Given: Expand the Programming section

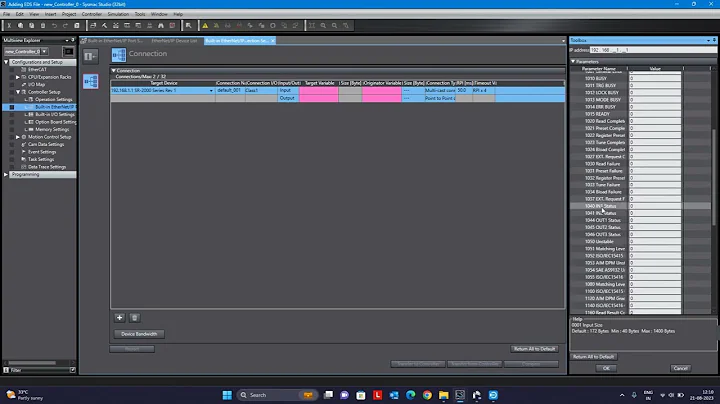Looking at the screenshot, I should point(6,174).
